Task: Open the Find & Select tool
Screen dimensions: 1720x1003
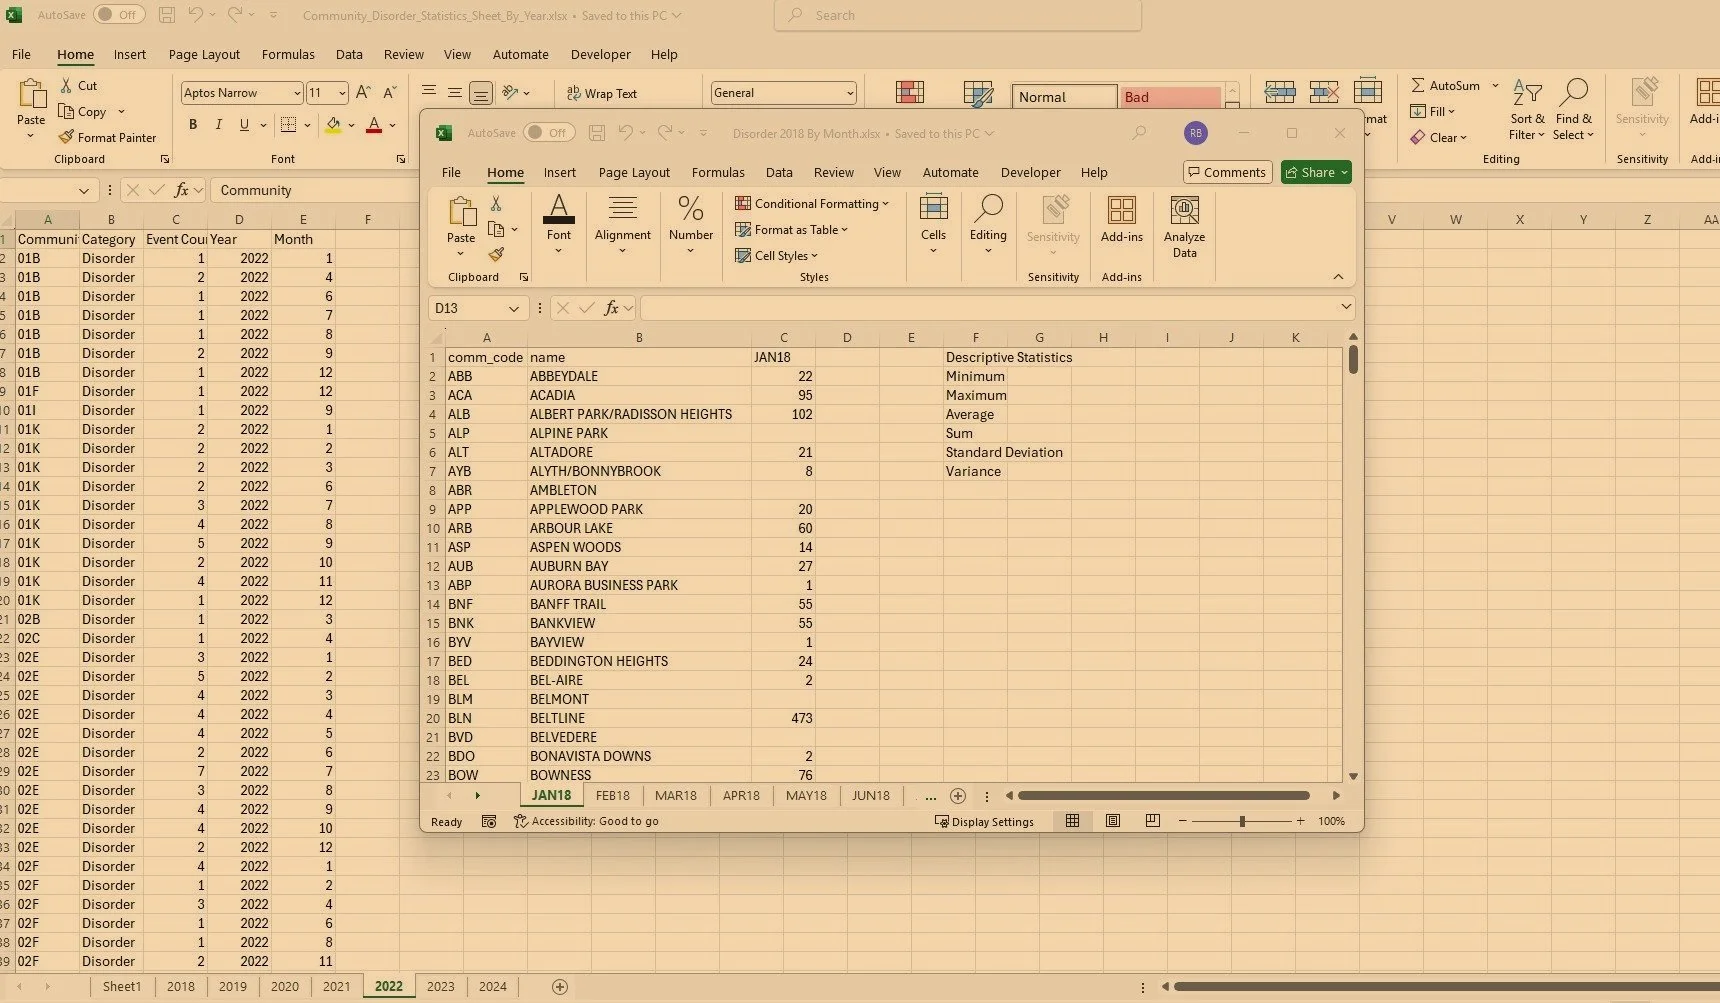Action: [x=1574, y=110]
